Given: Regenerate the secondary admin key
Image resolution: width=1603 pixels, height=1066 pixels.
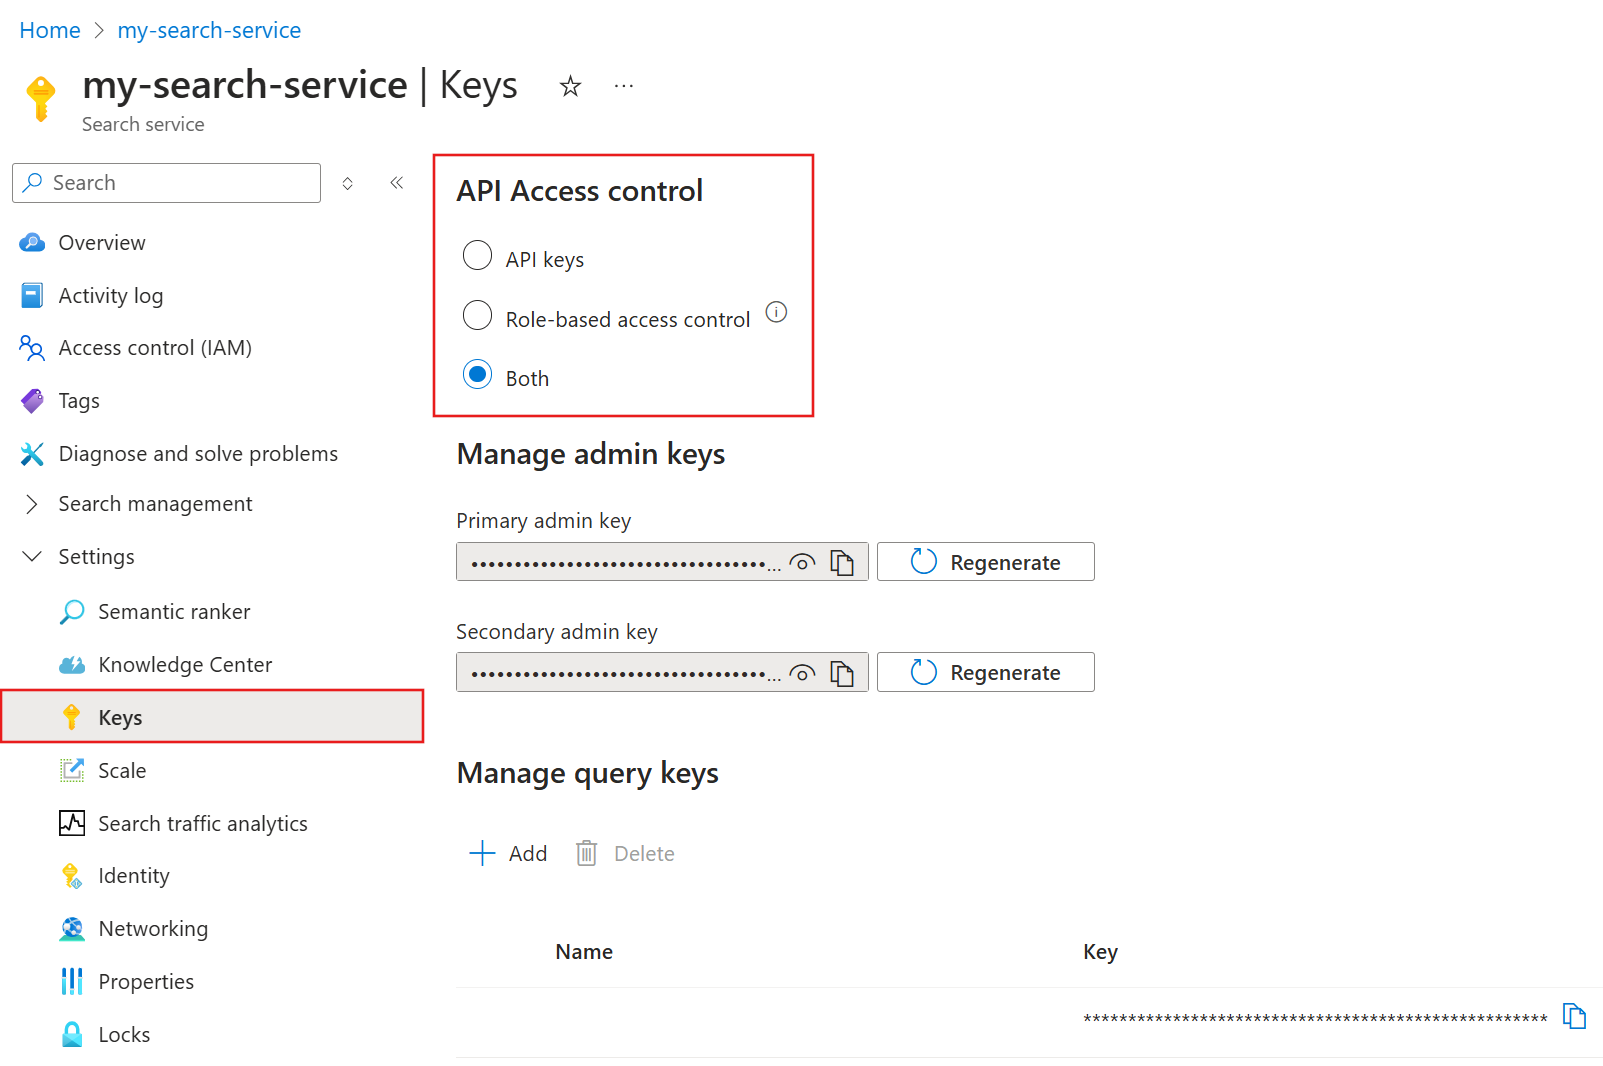Looking at the screenshot, I should pos(985,671).
